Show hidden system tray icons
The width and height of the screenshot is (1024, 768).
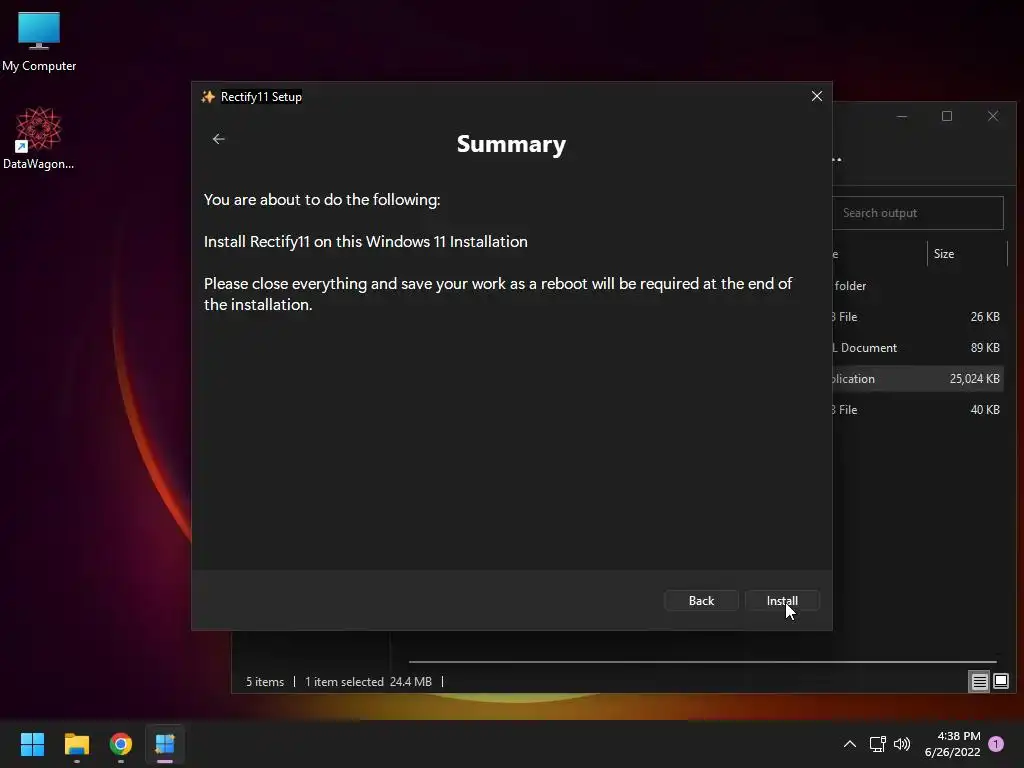pyautogui.click(x=850, y=744)
